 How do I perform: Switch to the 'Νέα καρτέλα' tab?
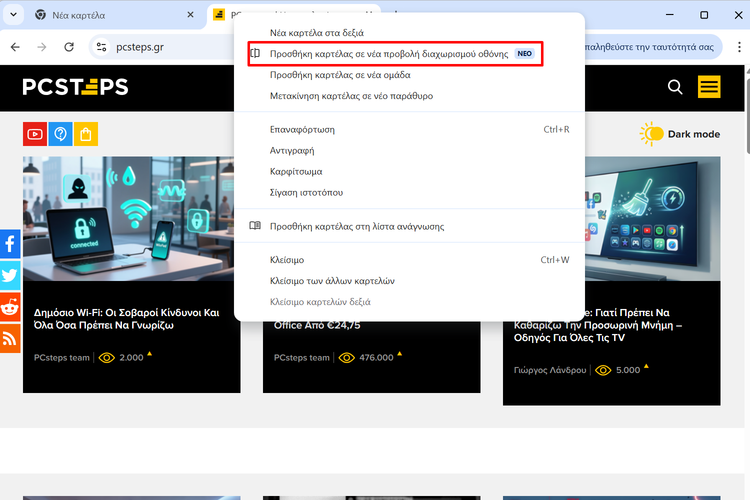[100, 15]
